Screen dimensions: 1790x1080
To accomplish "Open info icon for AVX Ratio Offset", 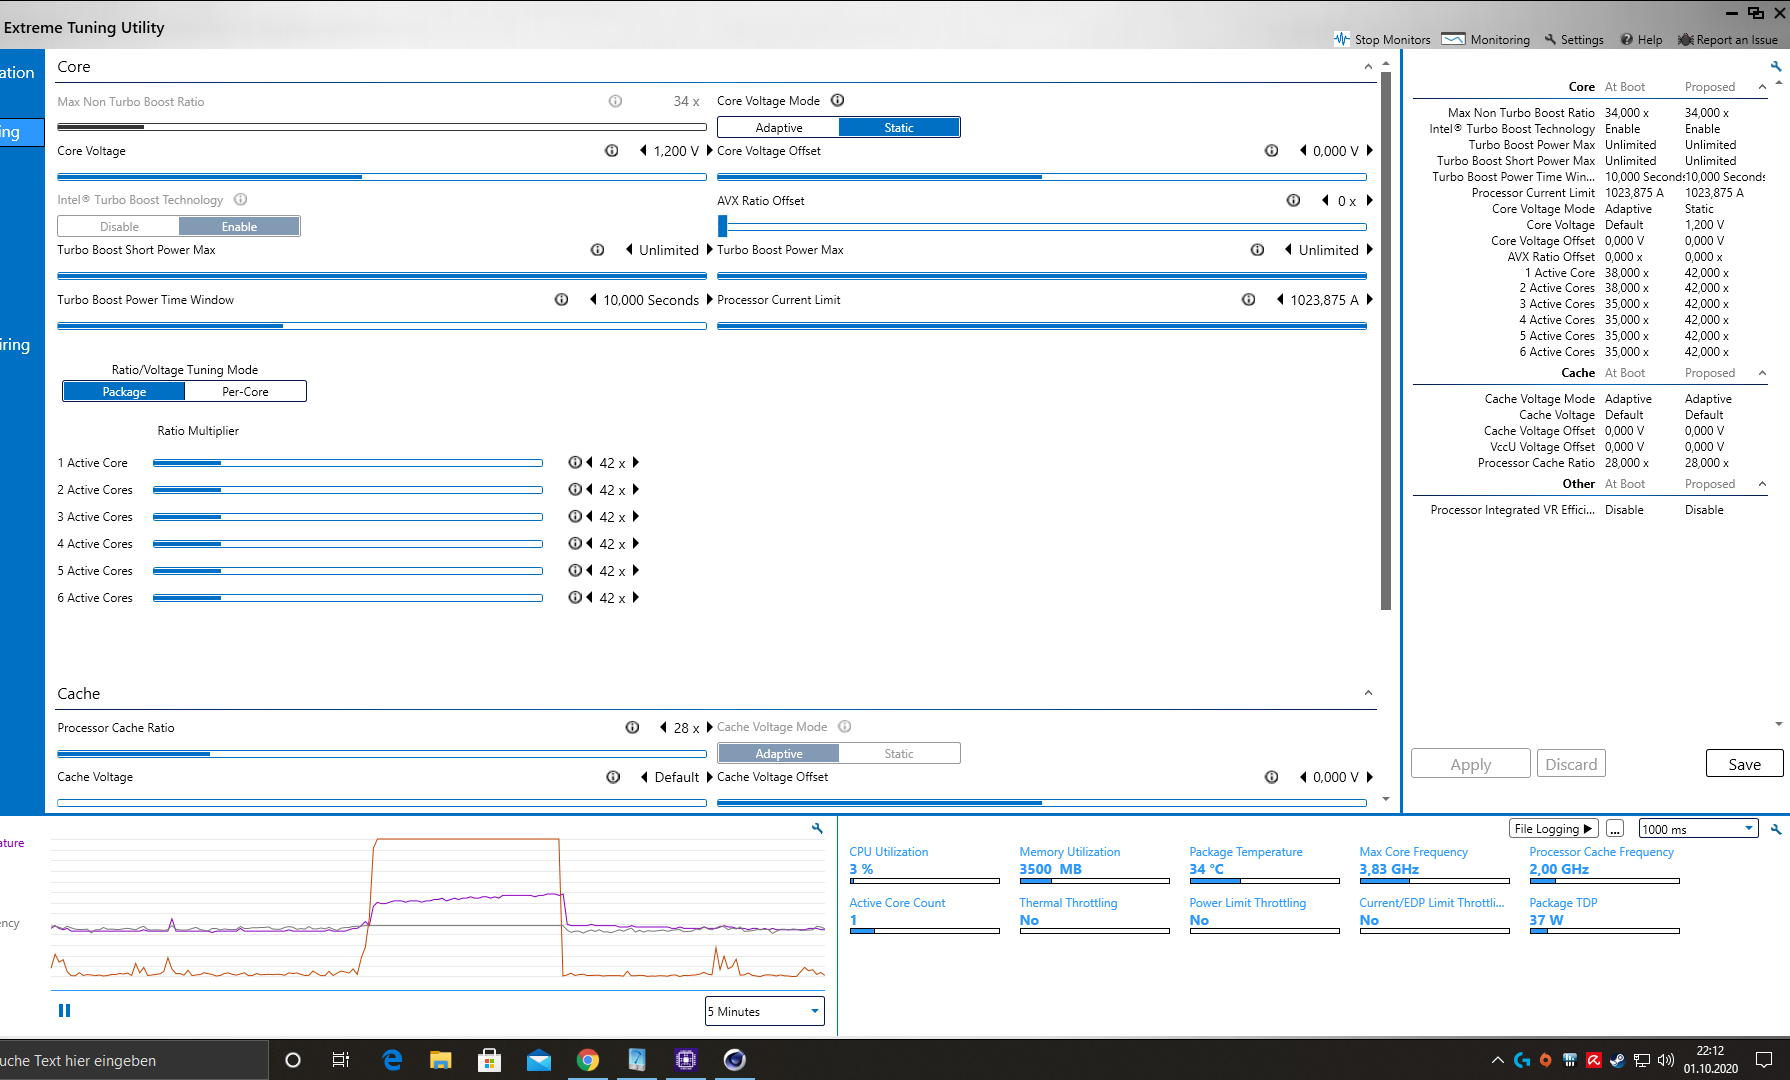I will (1294, 200).
